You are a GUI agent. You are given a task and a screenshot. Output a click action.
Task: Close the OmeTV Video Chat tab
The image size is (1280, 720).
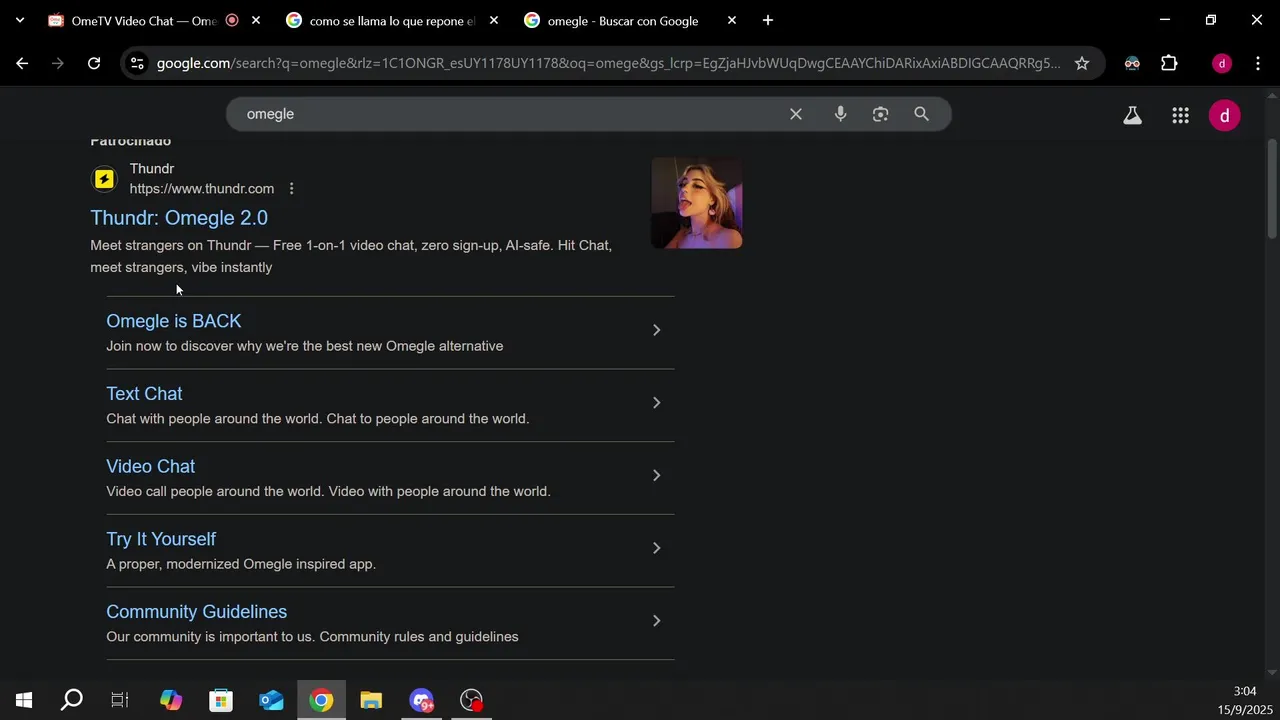click(x=256, y=20)
